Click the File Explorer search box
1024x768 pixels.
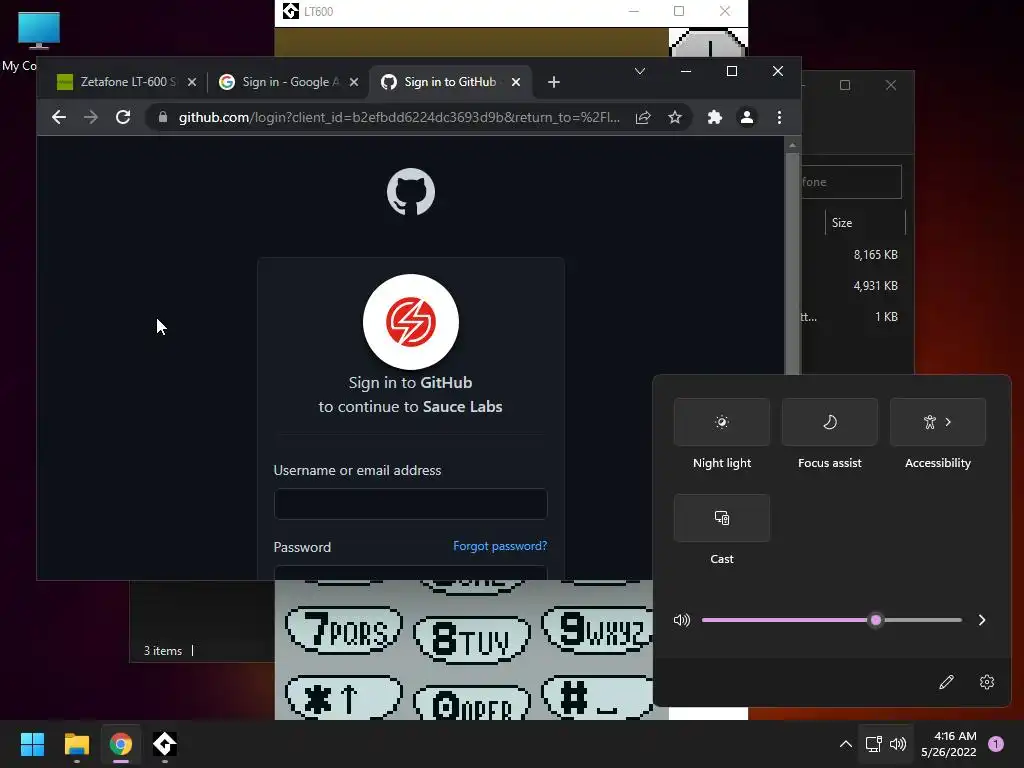(x=852, y=182)
